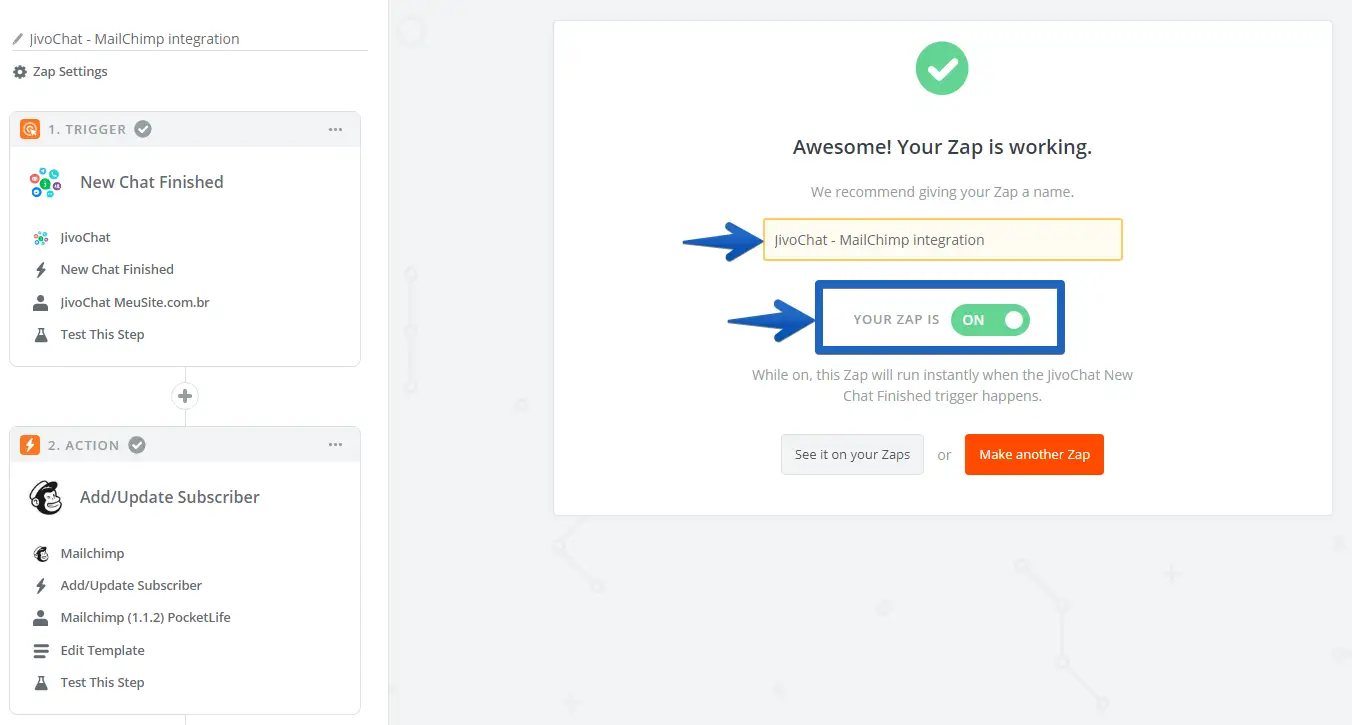The image size is (1352, 725).
Task: Click the flask icon in the Trigger step
Action: pos(41,335)
